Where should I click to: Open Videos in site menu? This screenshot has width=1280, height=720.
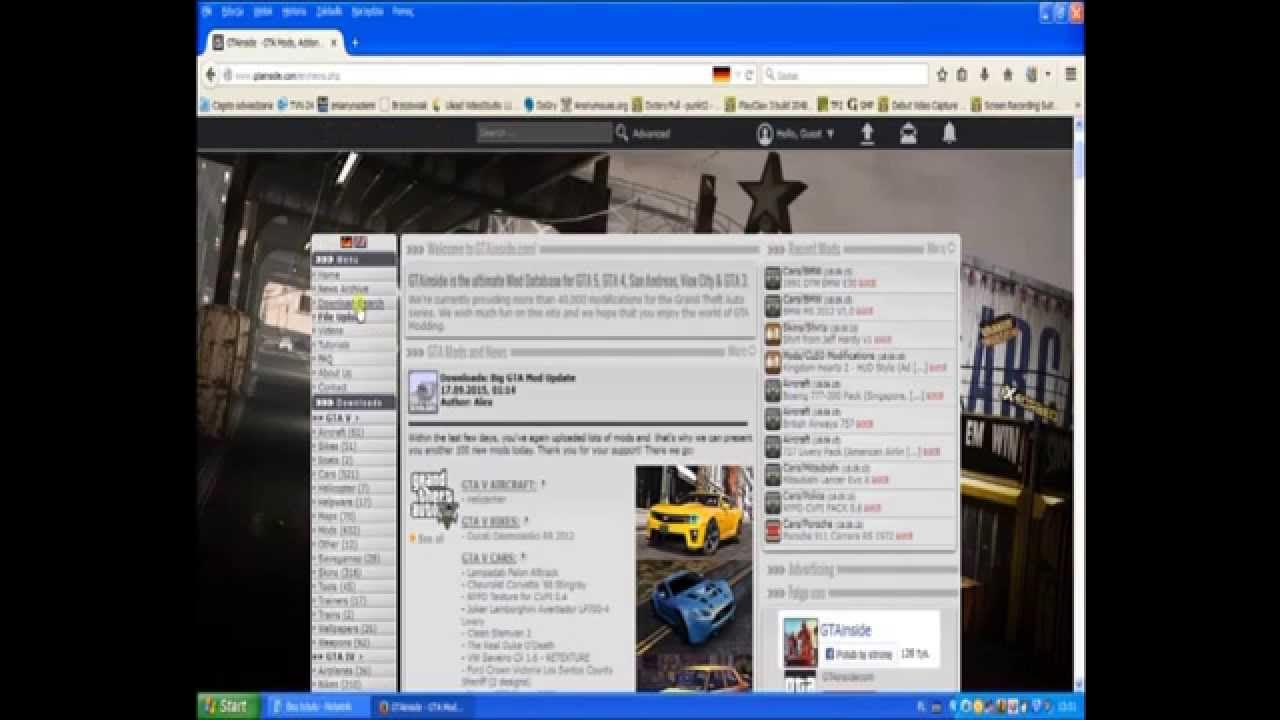(x=330, y=331)
